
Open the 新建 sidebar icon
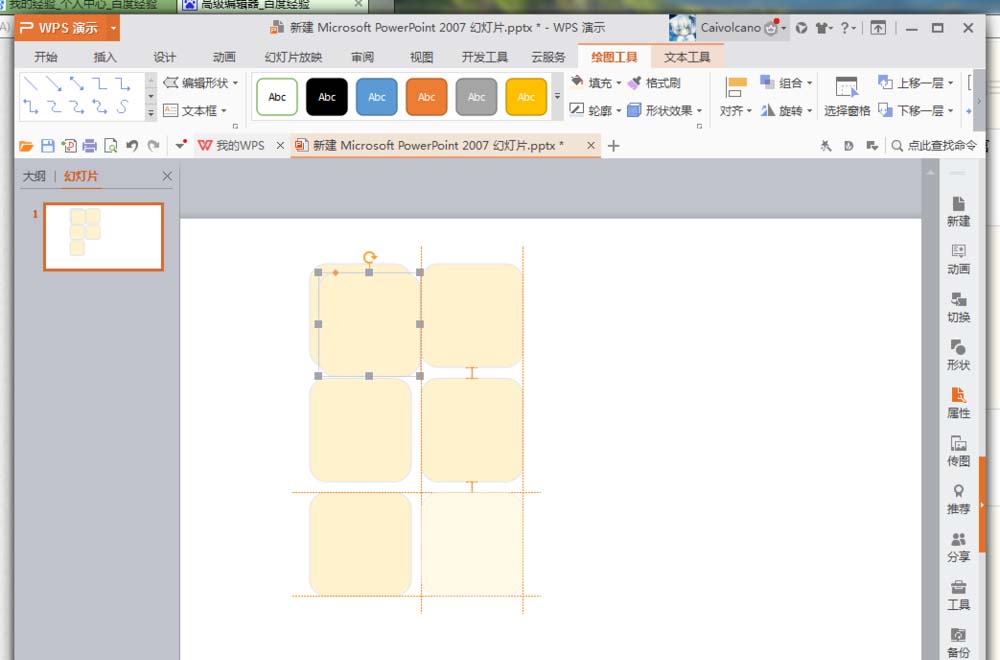[958, 212]
